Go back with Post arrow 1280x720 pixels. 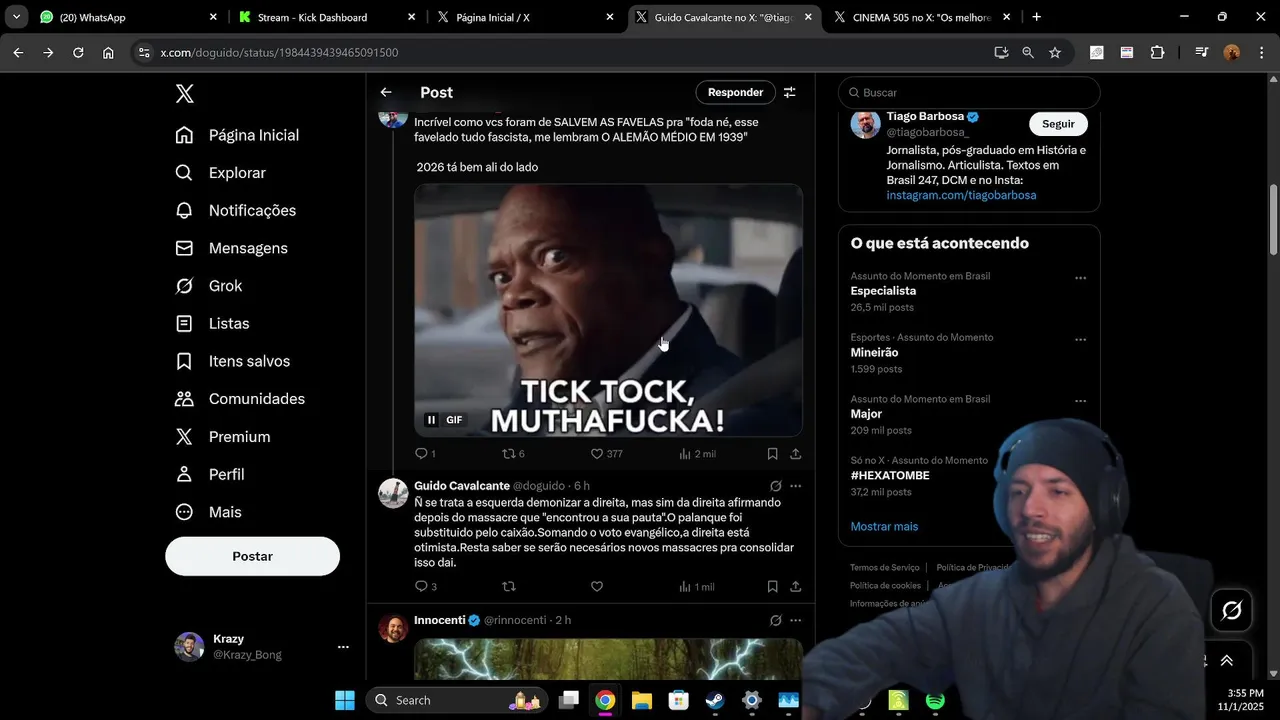(386, 92)
